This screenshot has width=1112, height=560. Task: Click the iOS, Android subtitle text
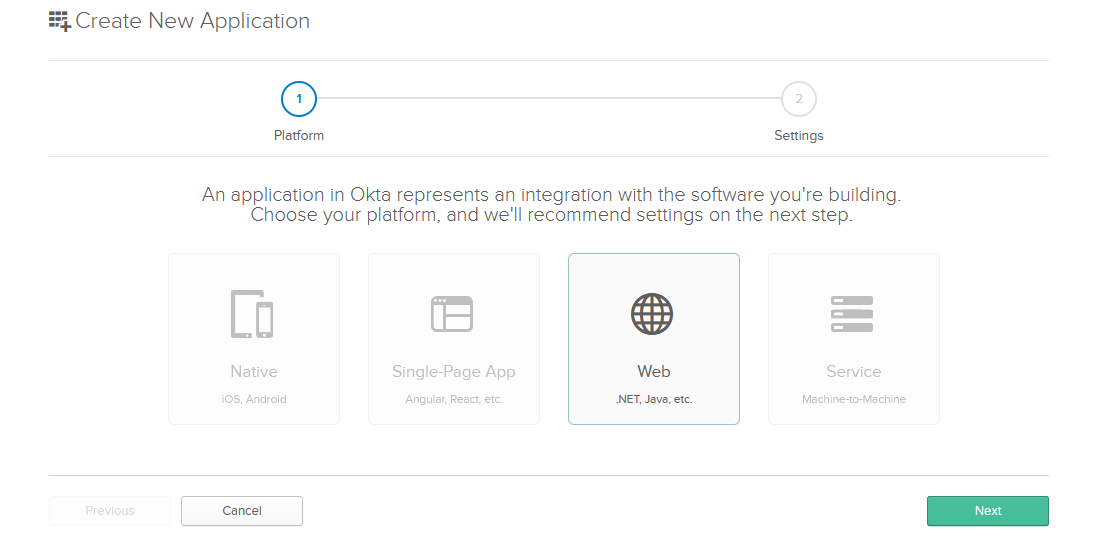[254, 399]
